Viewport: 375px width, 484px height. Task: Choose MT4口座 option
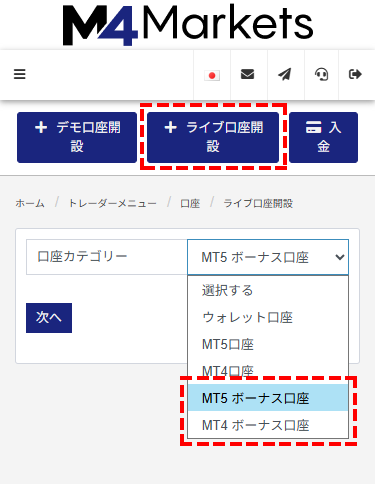pos(268,371)
